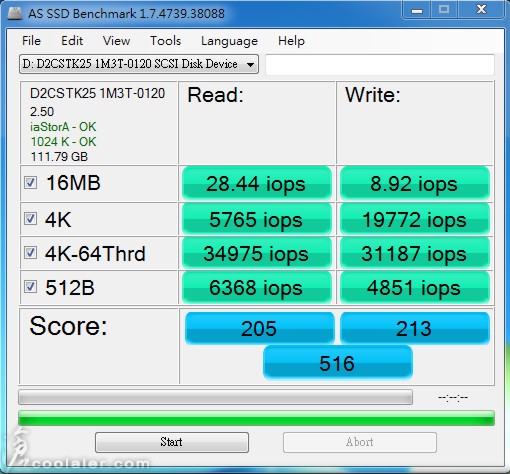This screenshot has width=510, height=474.
Task: Click the Abort button
Action: tap(360, 442)
